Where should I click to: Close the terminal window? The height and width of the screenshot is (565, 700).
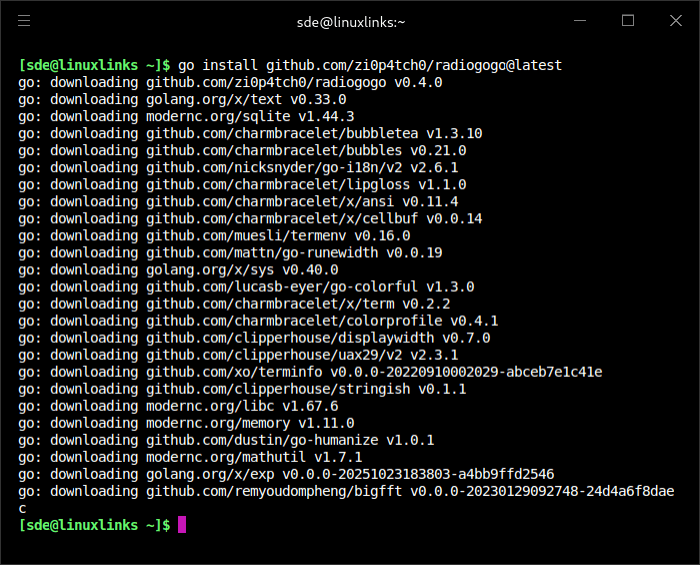click(x=674, y=20)
